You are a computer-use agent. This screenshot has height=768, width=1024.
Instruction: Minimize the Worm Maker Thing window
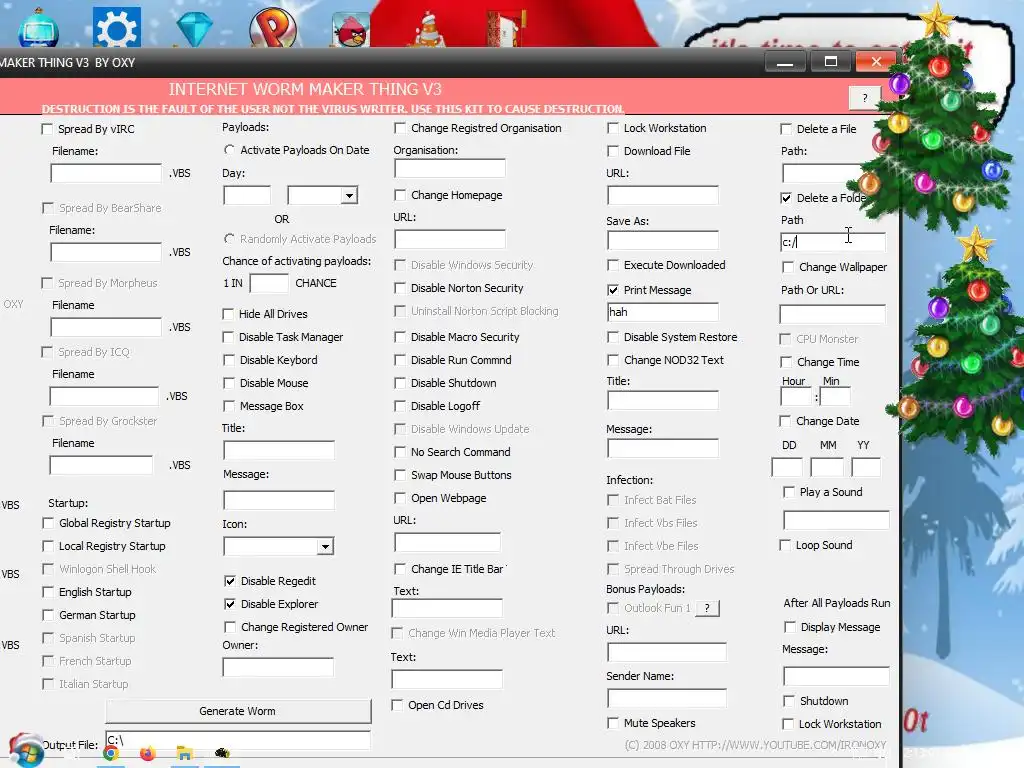point(785,62)
